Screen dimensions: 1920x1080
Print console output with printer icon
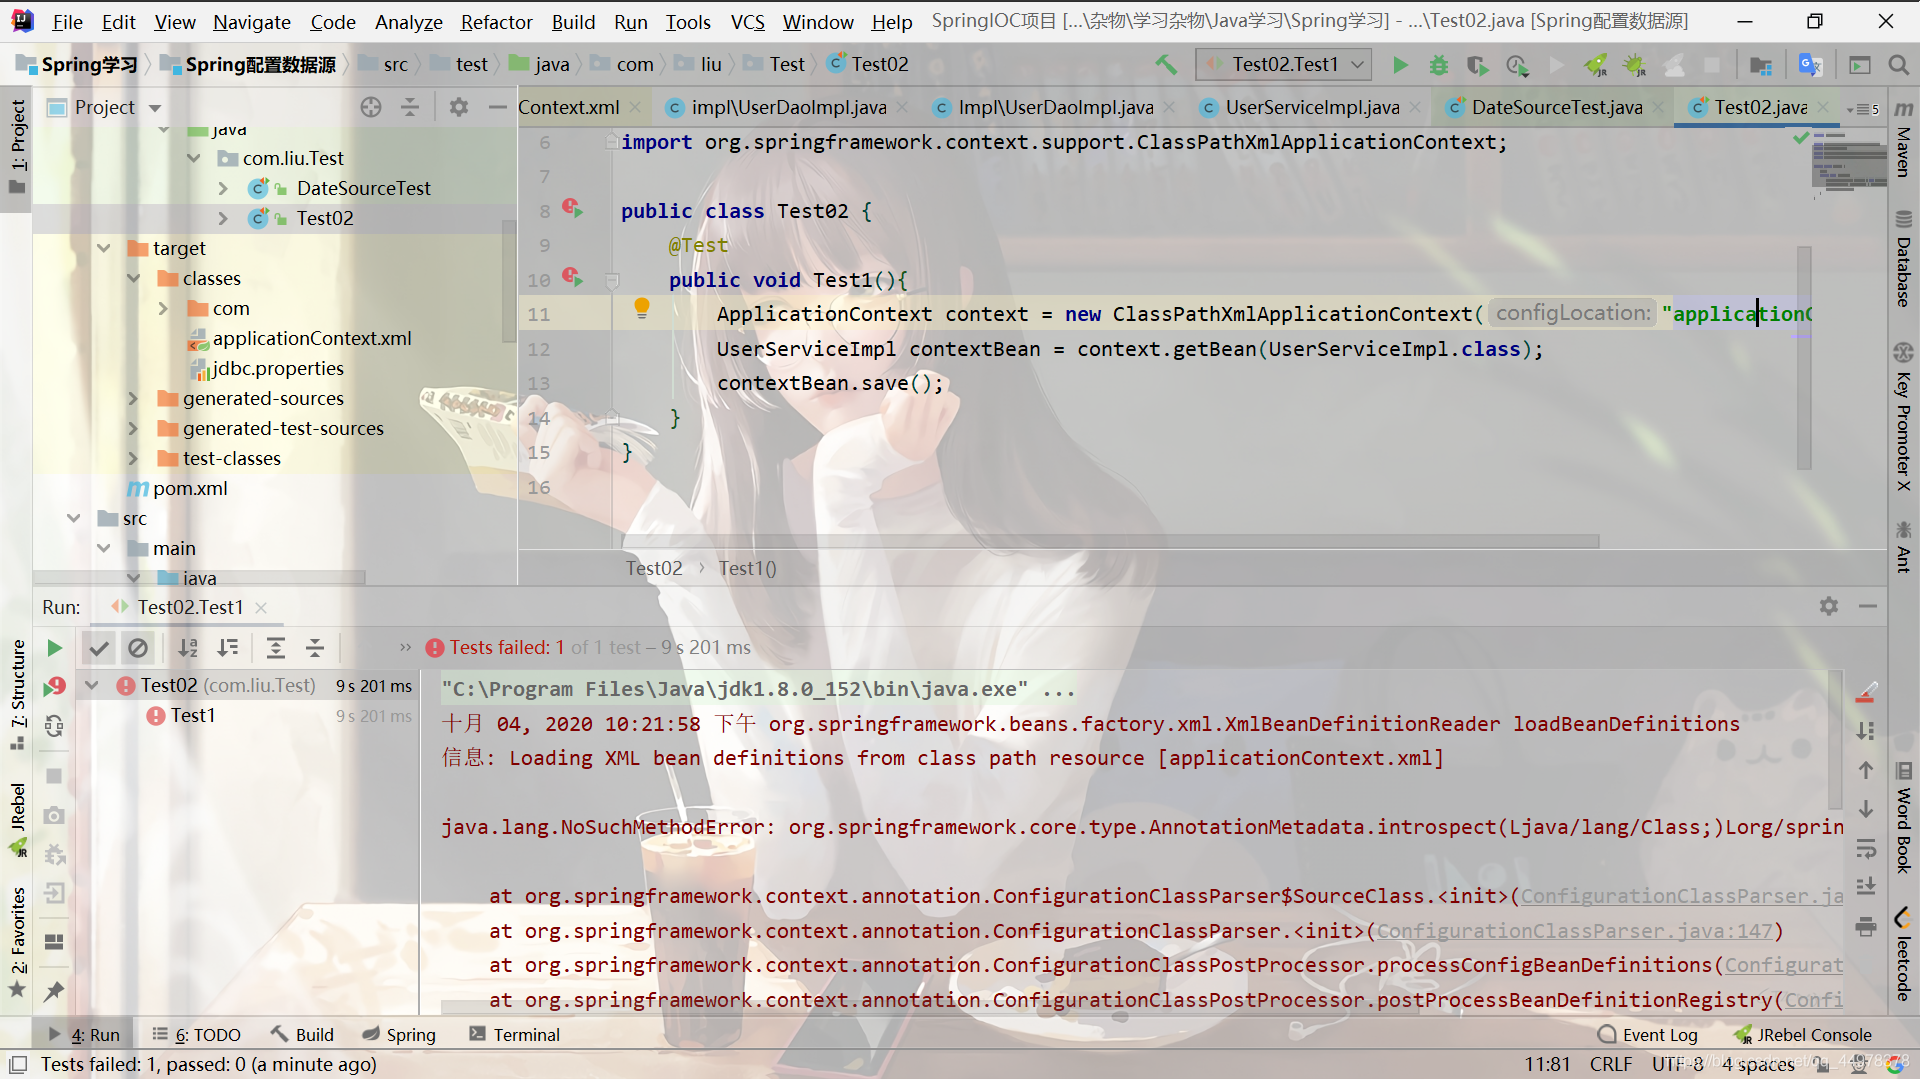(x=1866, y=926)
